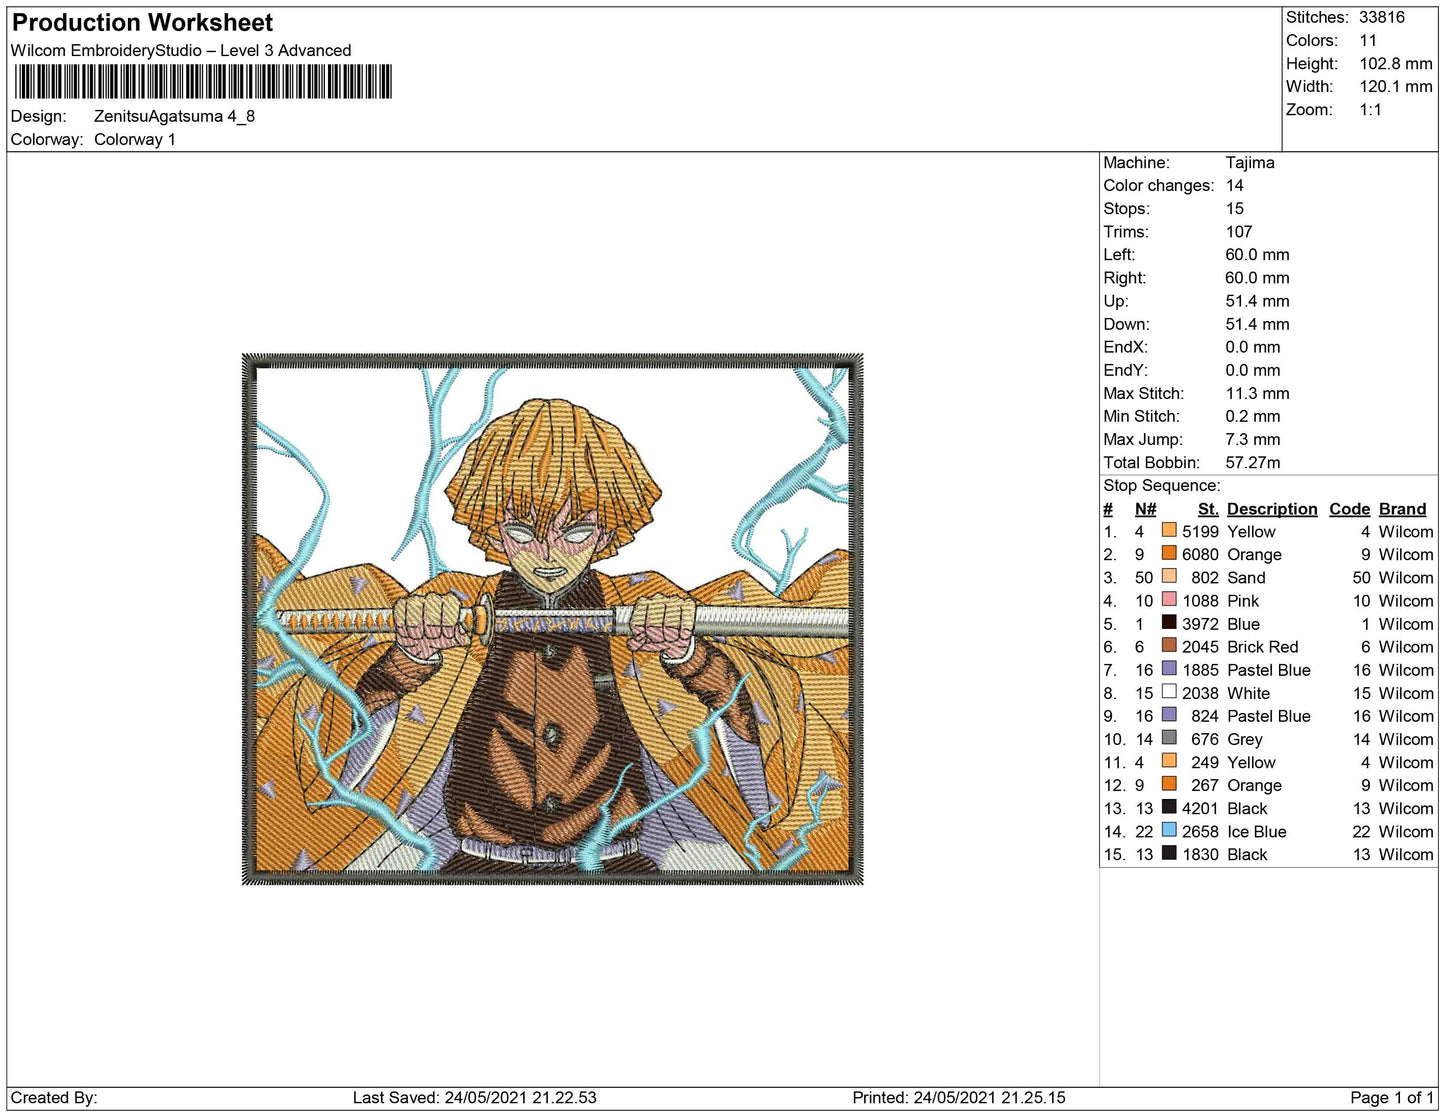Select the White color swatch
Viewport: 1445px width, 1112px height.
pyautogui.click(x=1169, y=691)
